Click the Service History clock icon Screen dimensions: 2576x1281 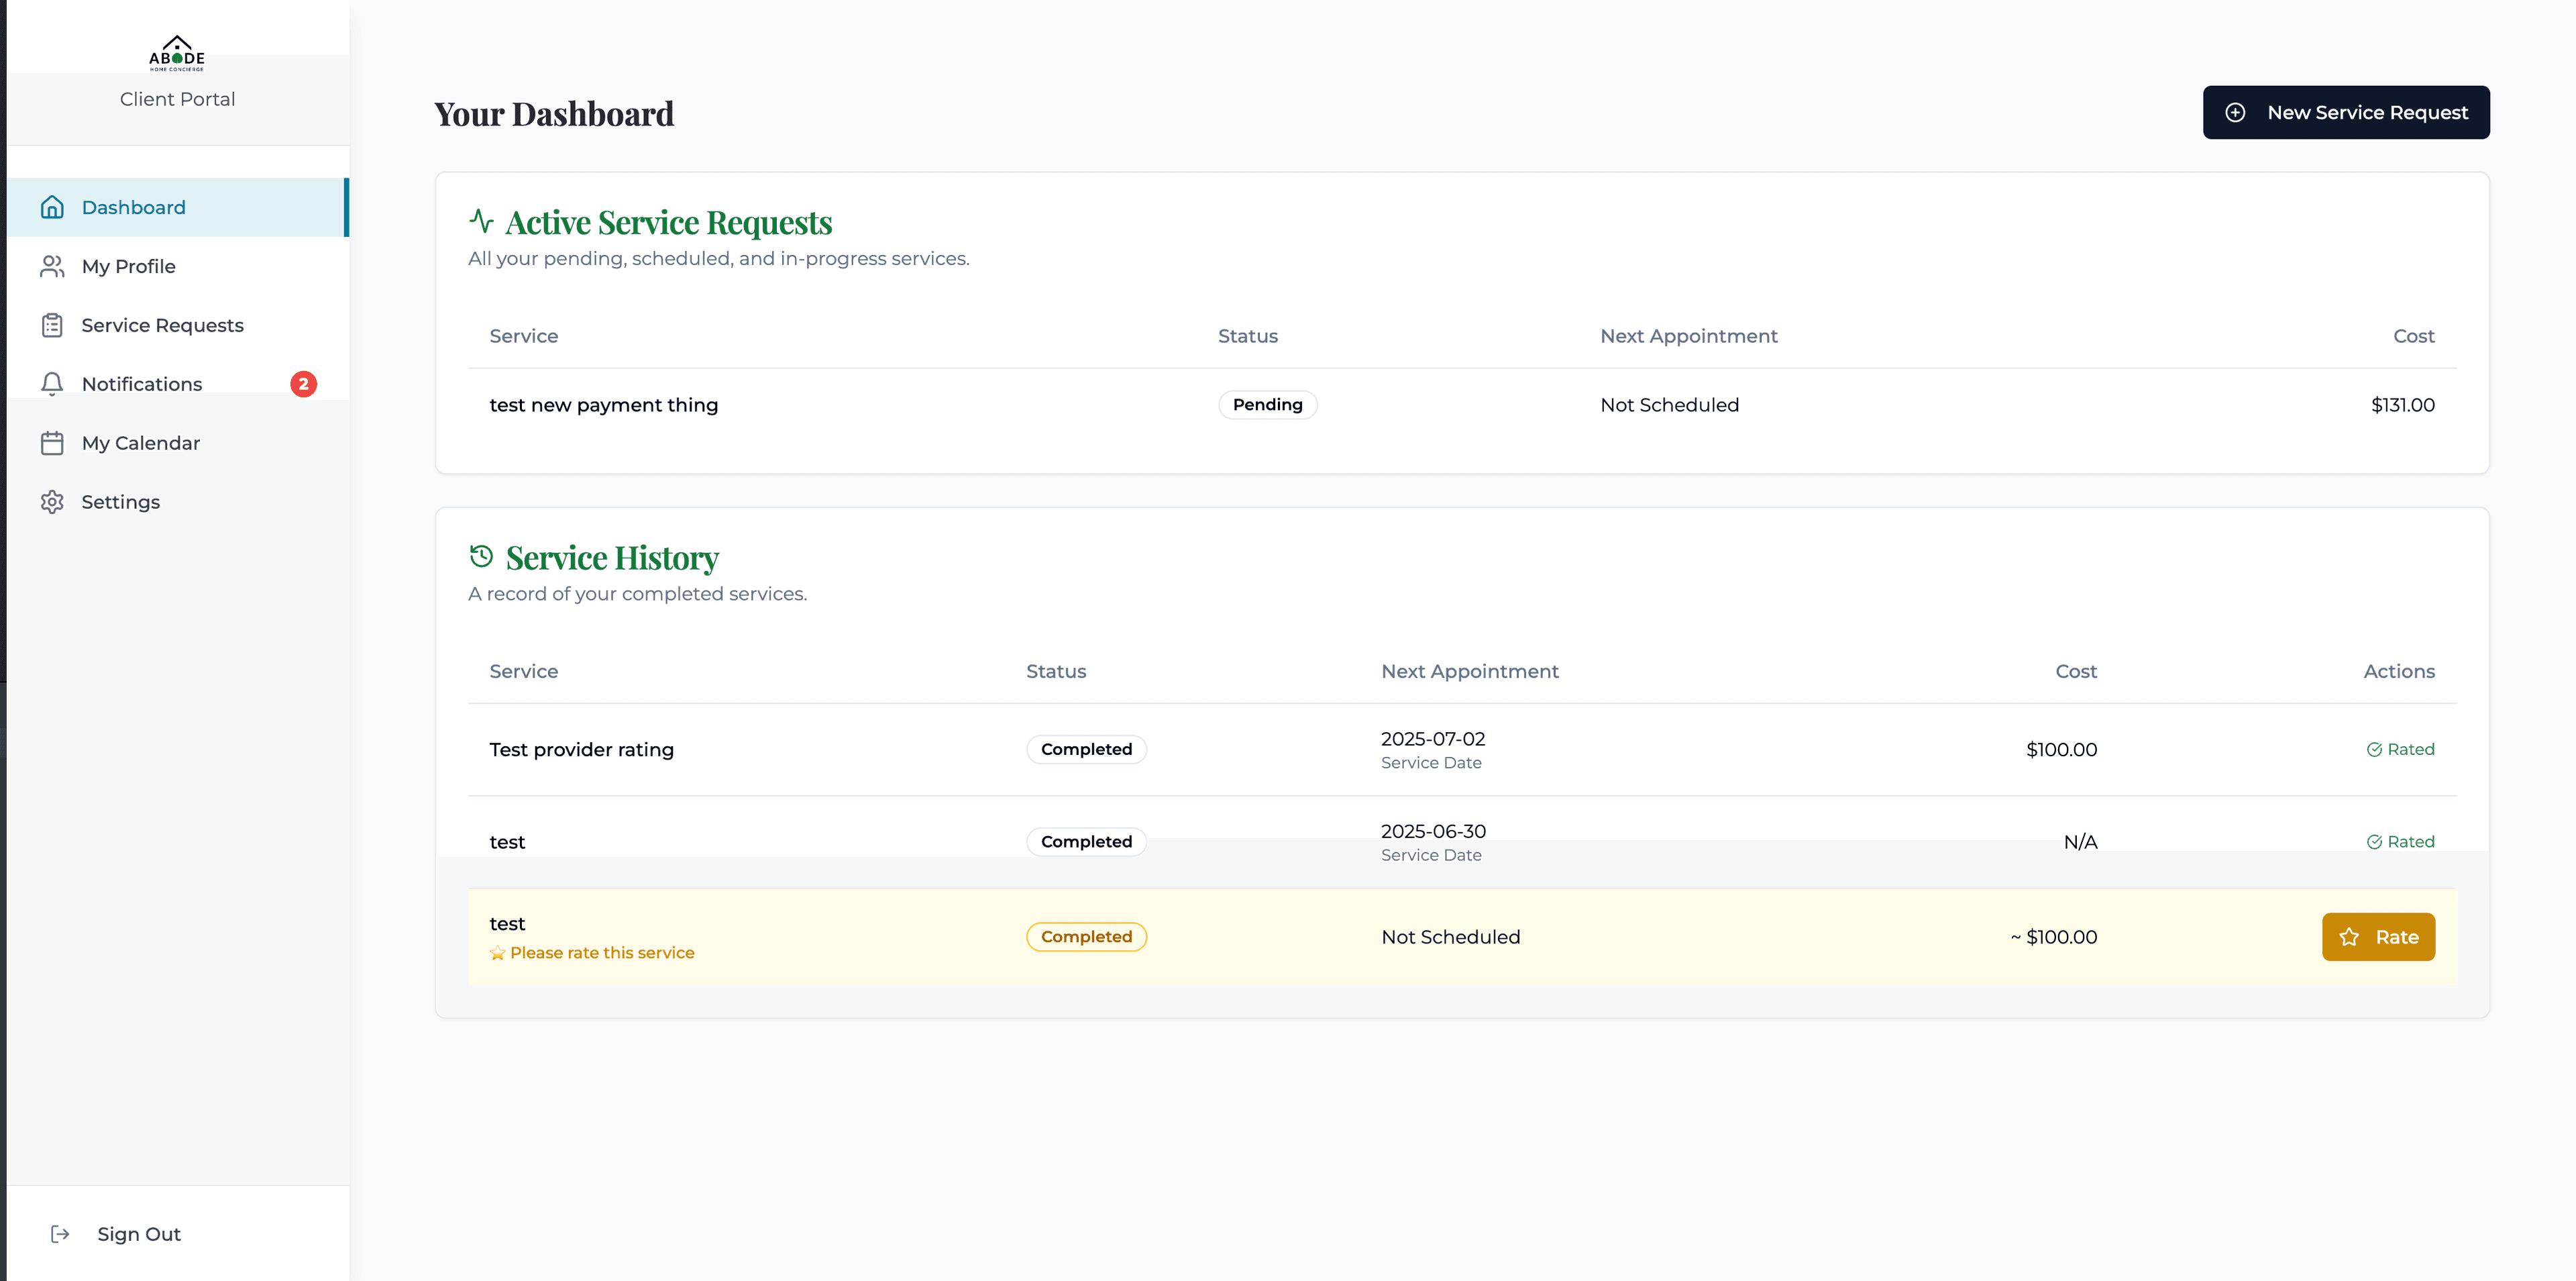(482, 555)
